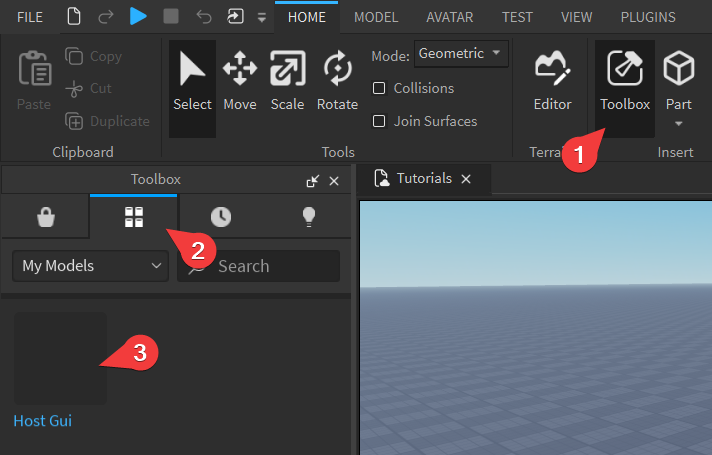Choose the Rotate tool
The width and height of the screenshot is (712, 455).
(x=337, y=82)
